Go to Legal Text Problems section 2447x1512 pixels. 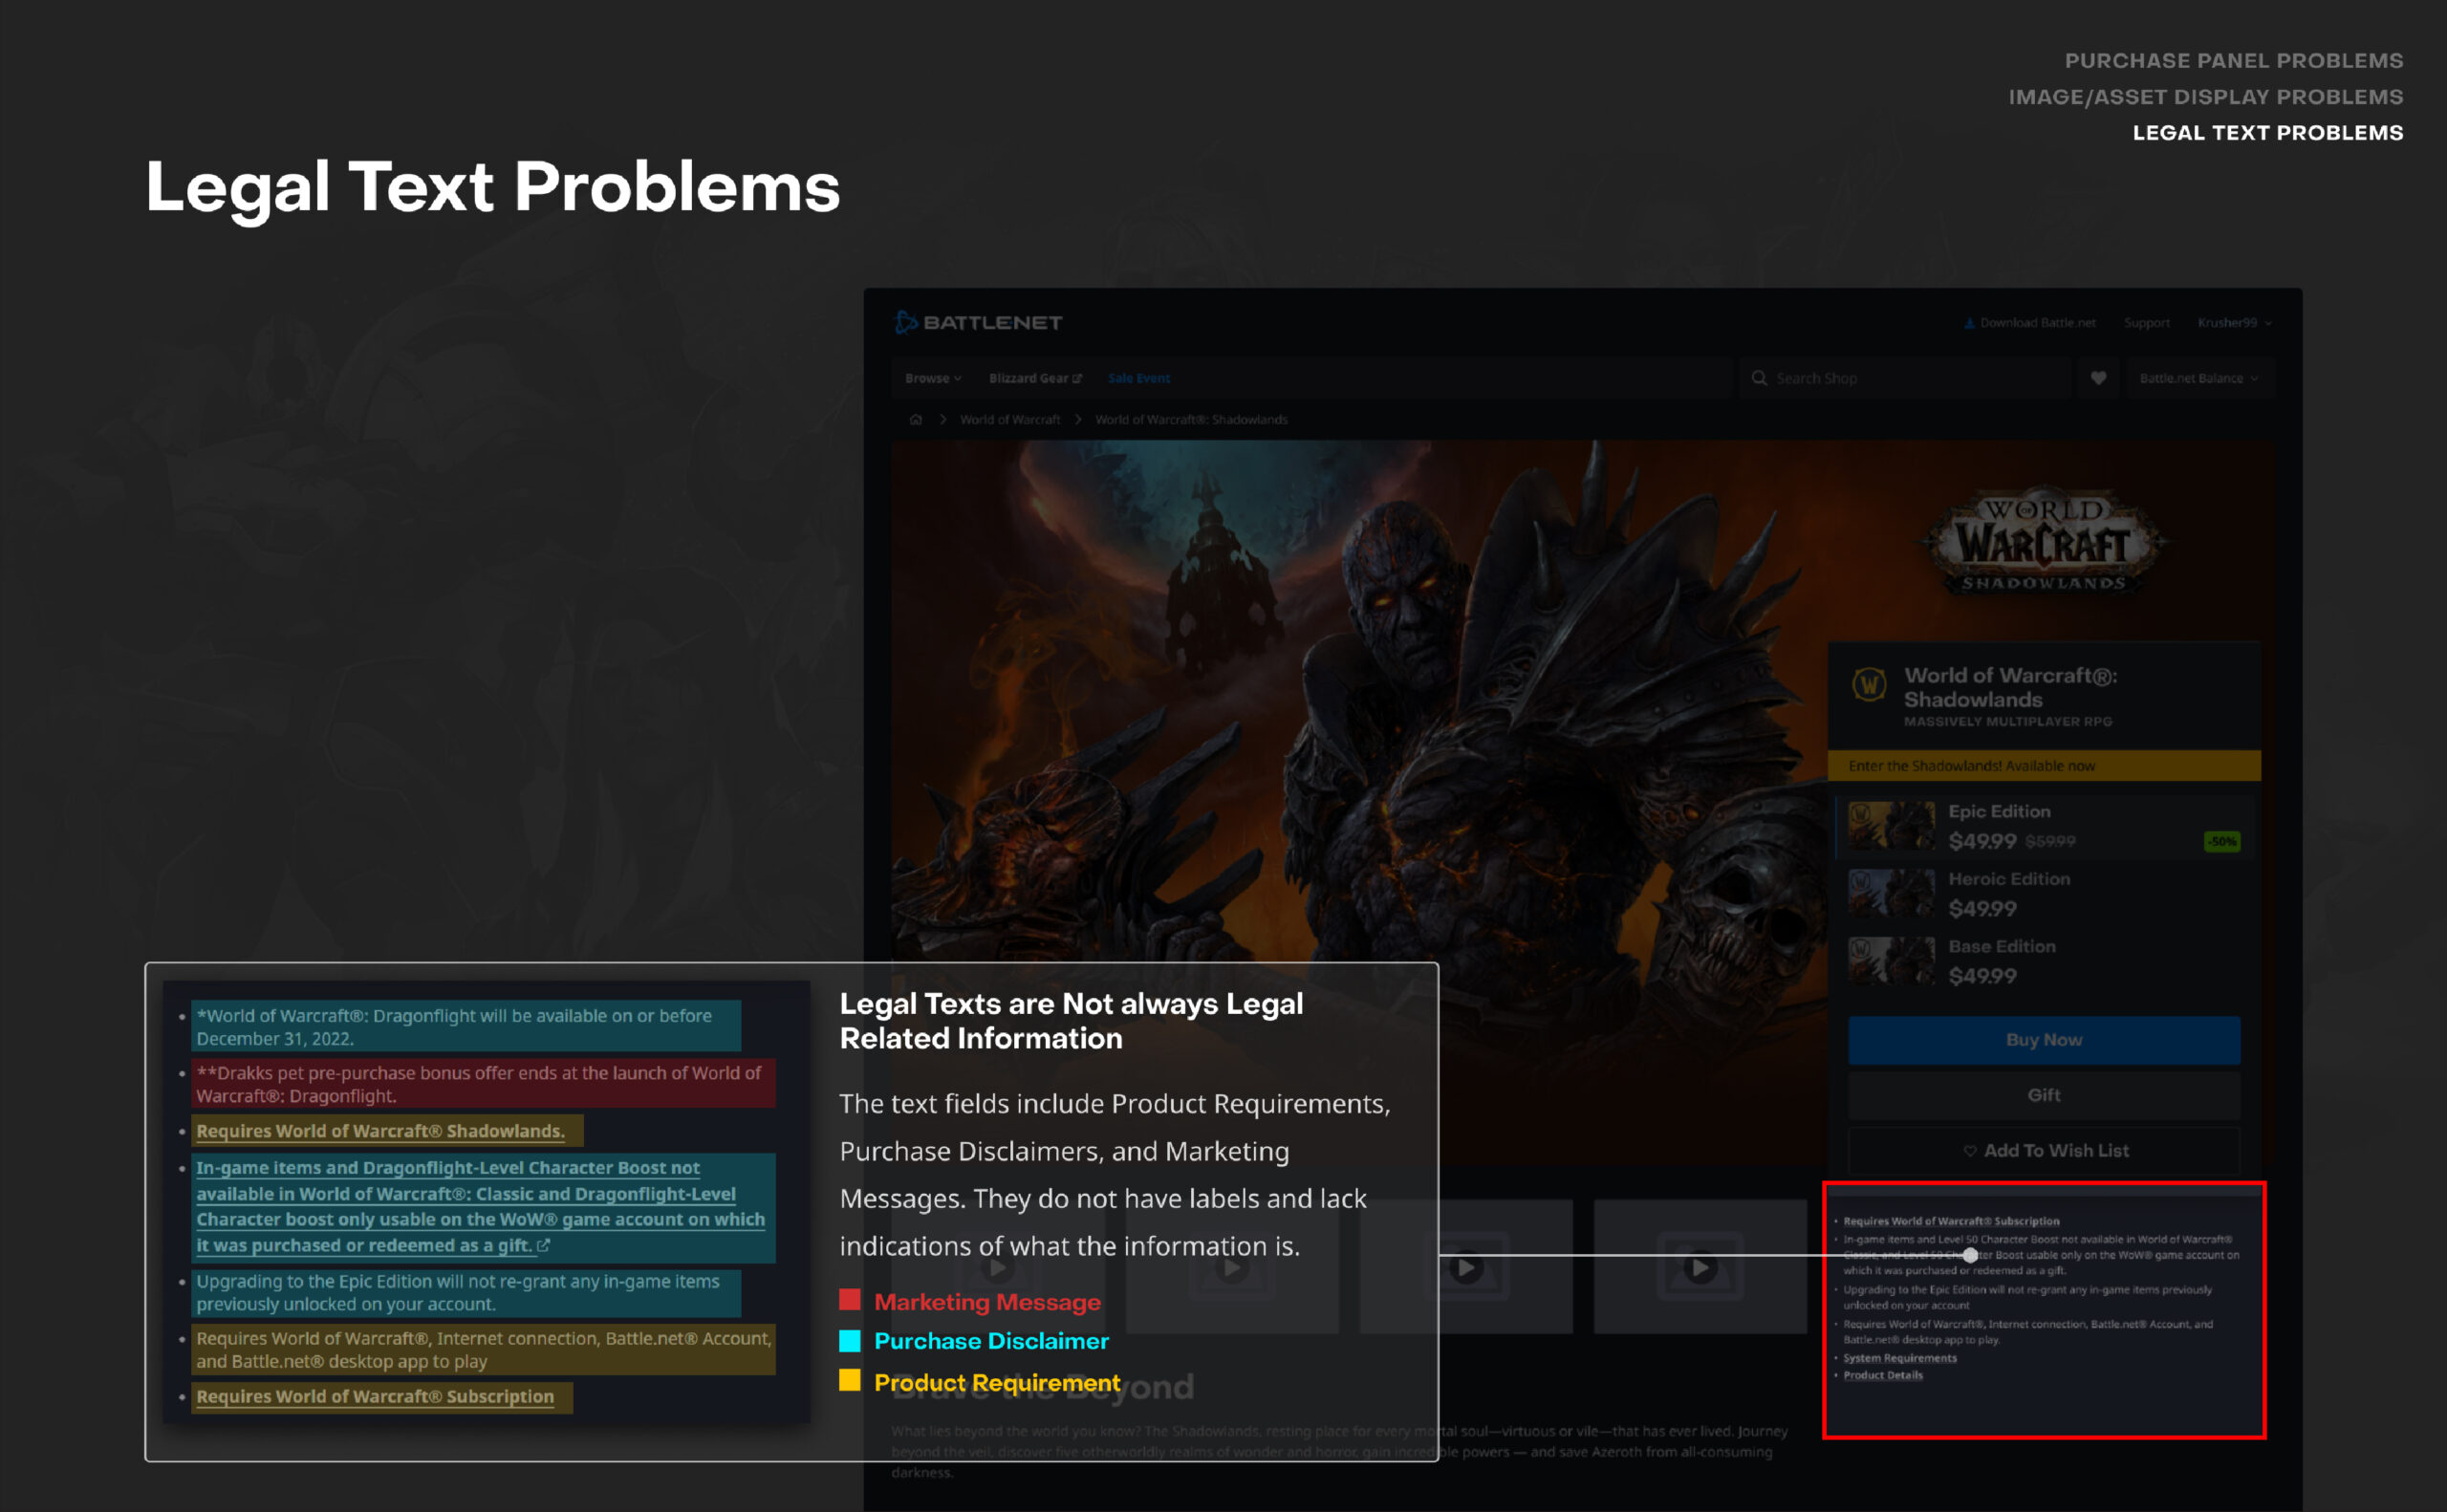pyautogui.click(x=2268, y=133)
